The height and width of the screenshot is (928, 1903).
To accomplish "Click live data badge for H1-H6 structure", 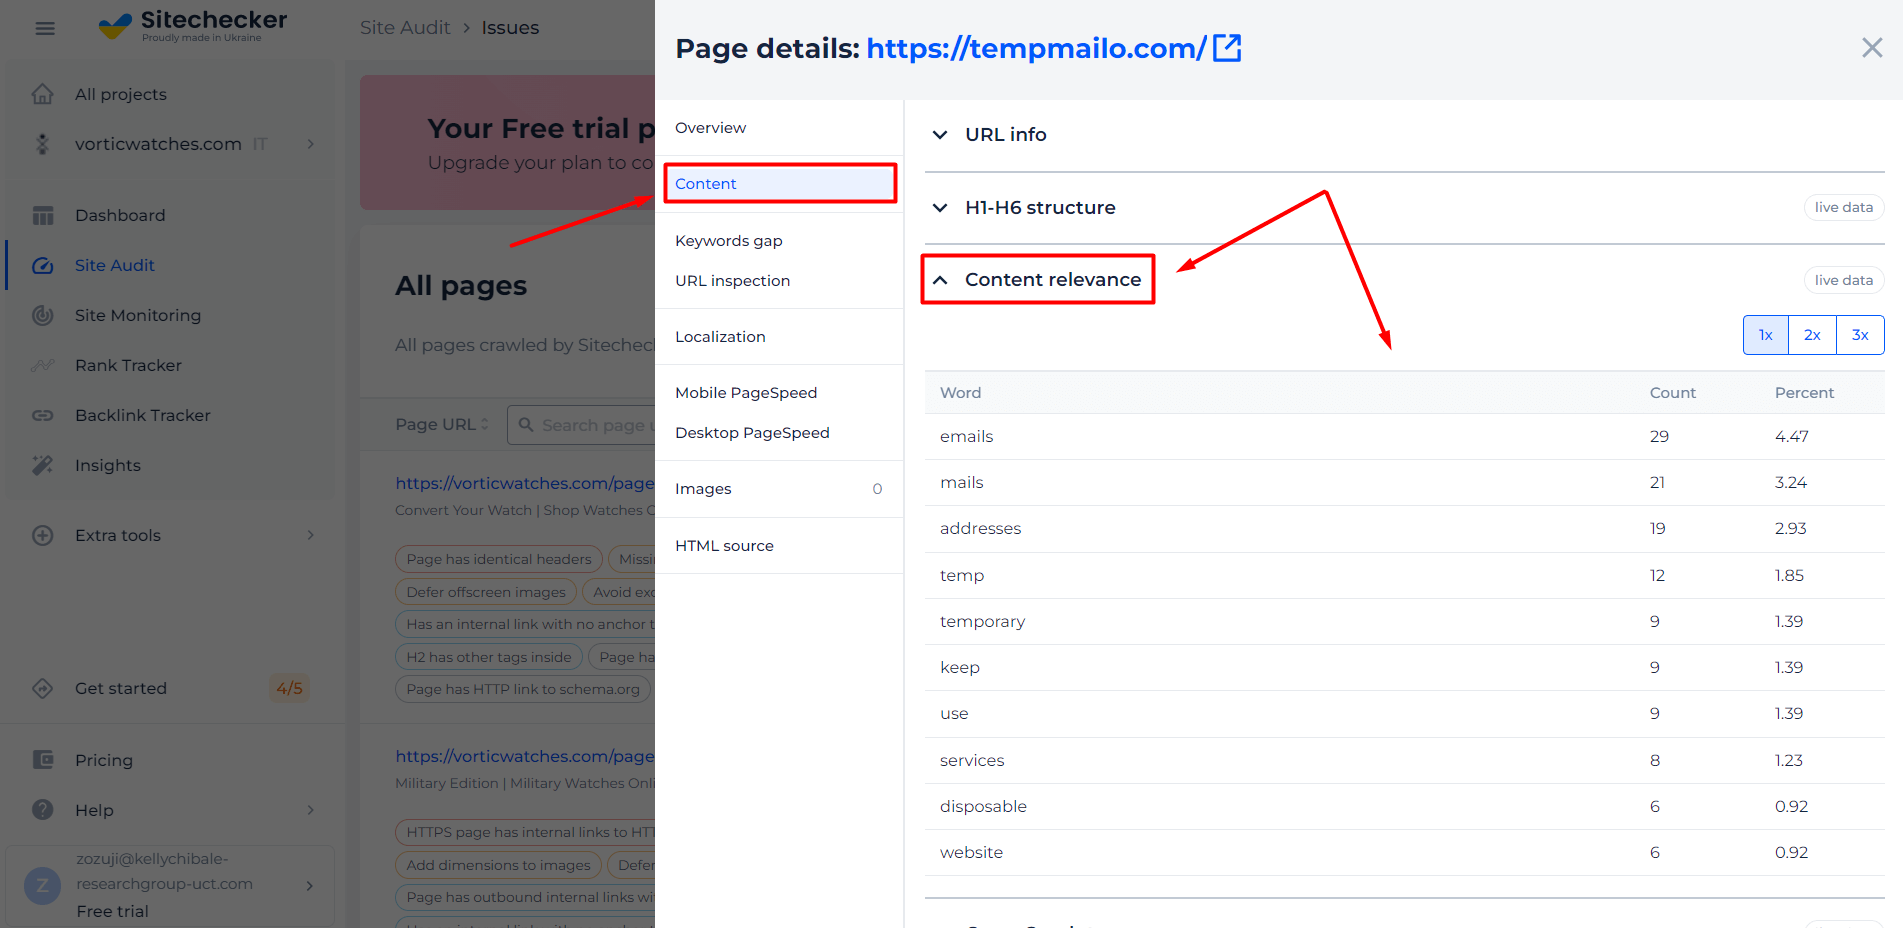I will [x=1844, y=207].
